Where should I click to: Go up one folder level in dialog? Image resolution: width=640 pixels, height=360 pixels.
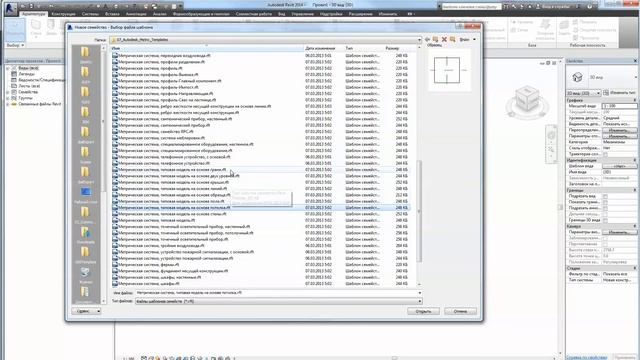click(x=436, y=40)
